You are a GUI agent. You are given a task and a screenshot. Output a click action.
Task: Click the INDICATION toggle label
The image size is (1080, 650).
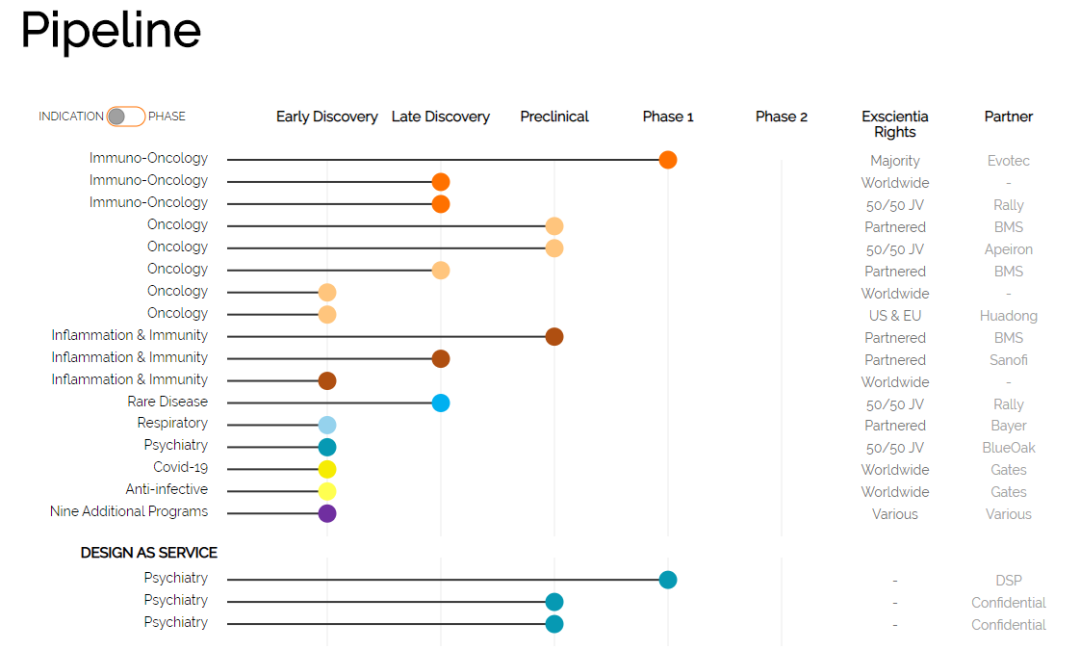pyautogui.click(x=71, y=117)
